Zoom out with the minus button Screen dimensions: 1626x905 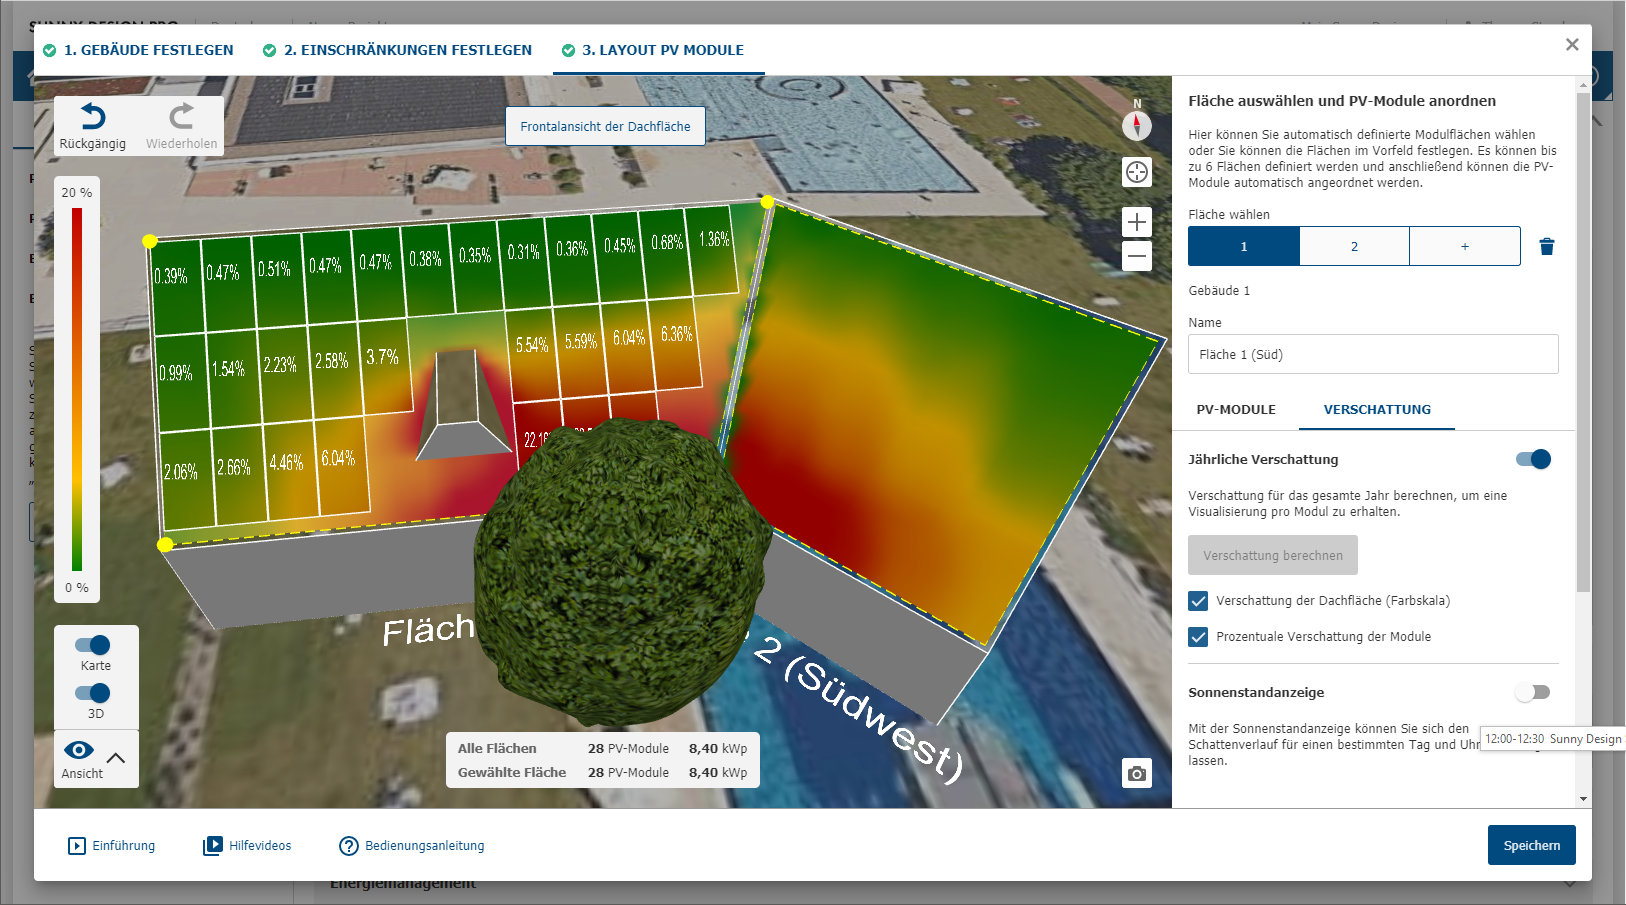tap(1137, 256)
